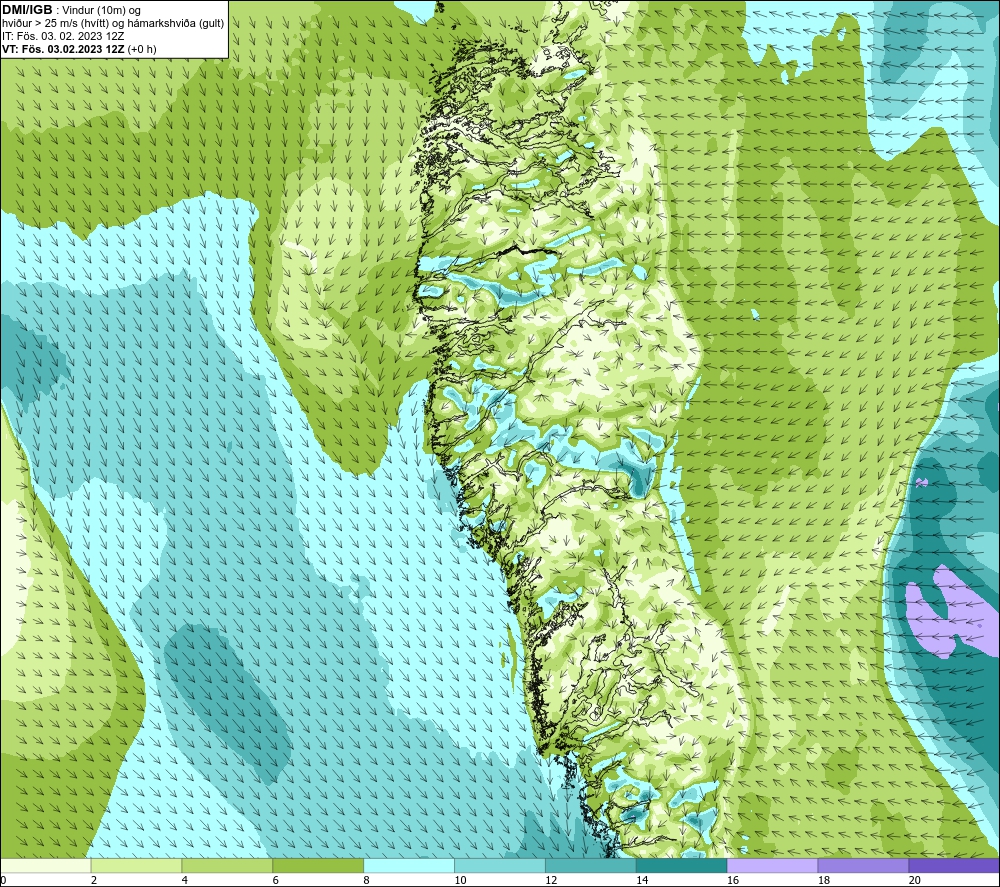
Task: Click legend scale label '4'
Action: [x=185, y=880]
